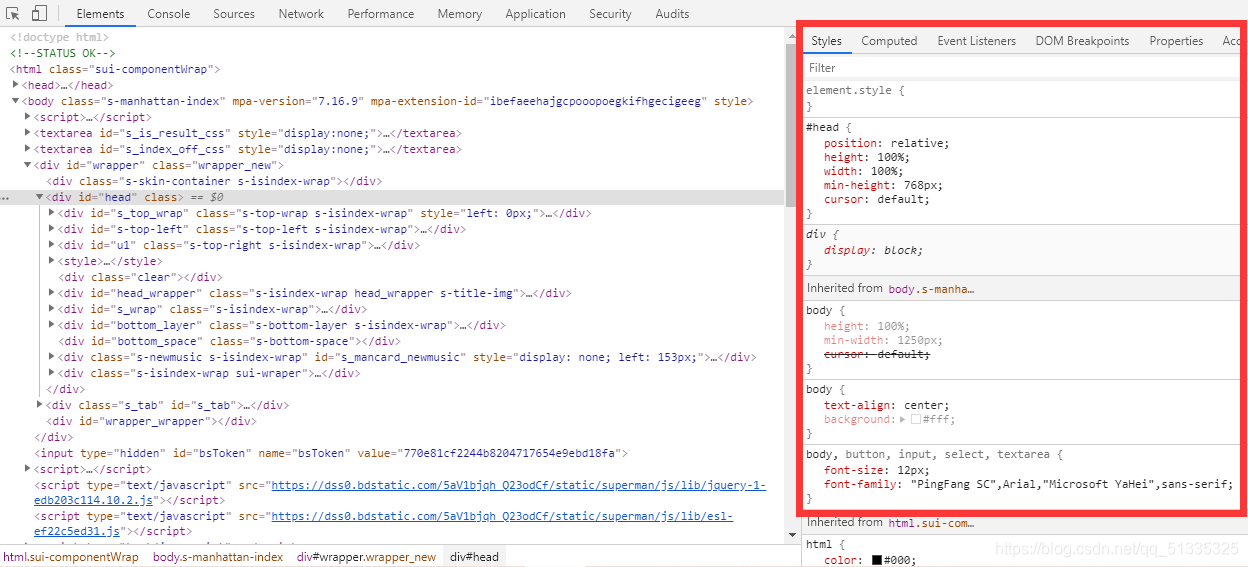Click the div#wrapper.wrapper_new breadcrumb
The image size is (1248, 567).
click(367, 557)
